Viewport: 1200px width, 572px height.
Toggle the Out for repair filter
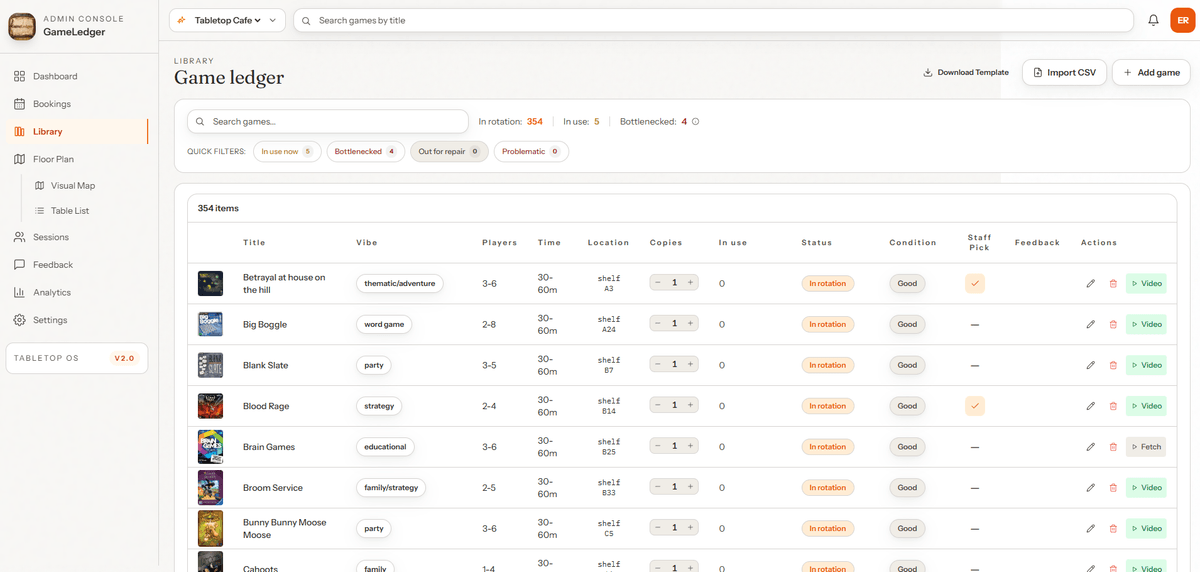449,152
